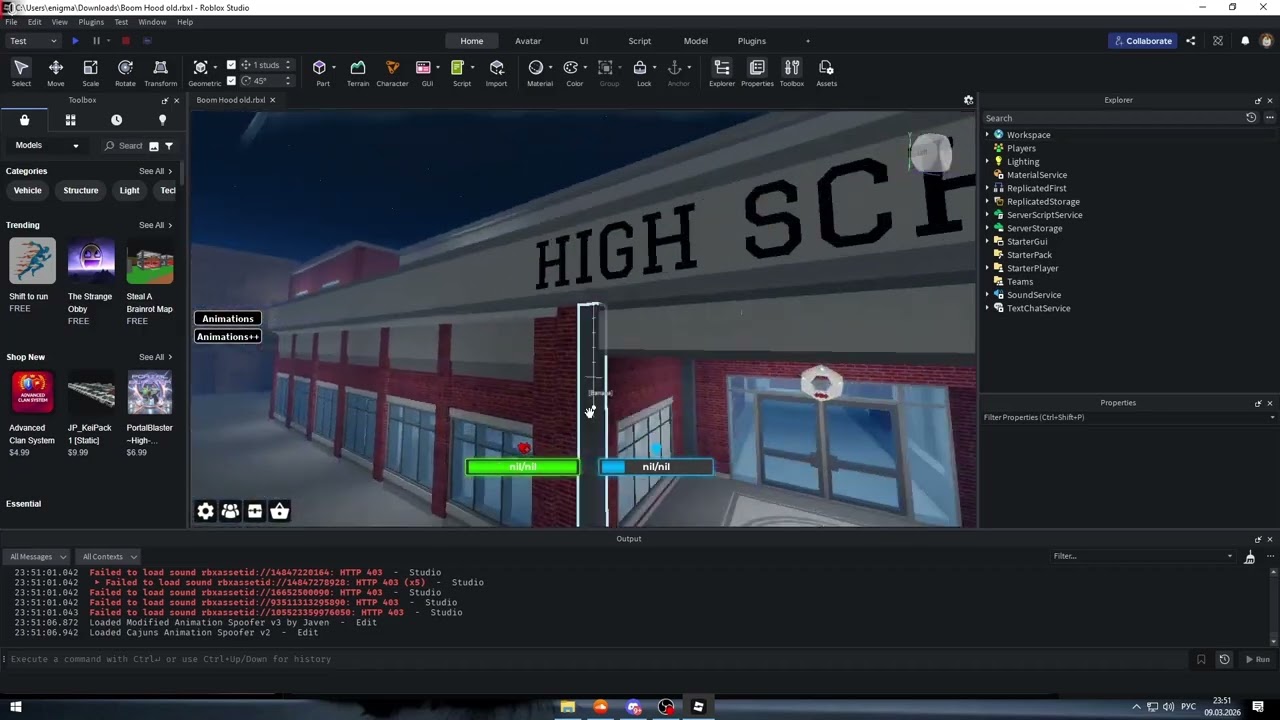This screenshot has height=720, width=1280.
Task: Insert a Part from the ribbon
Action: pyautogui.click(x=322, y=72)
